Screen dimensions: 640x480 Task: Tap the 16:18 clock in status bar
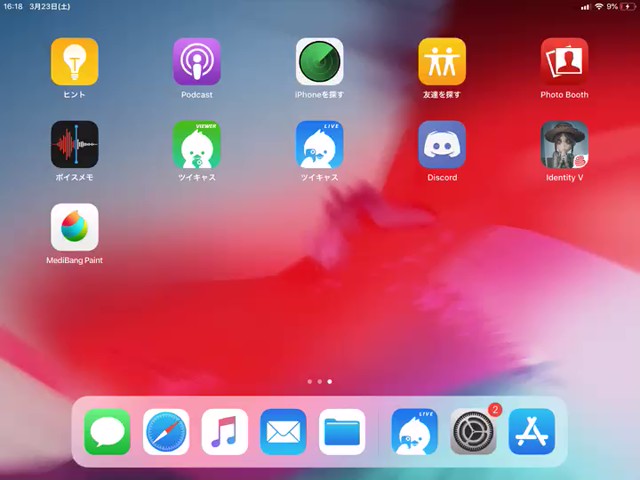coord(13,7)
